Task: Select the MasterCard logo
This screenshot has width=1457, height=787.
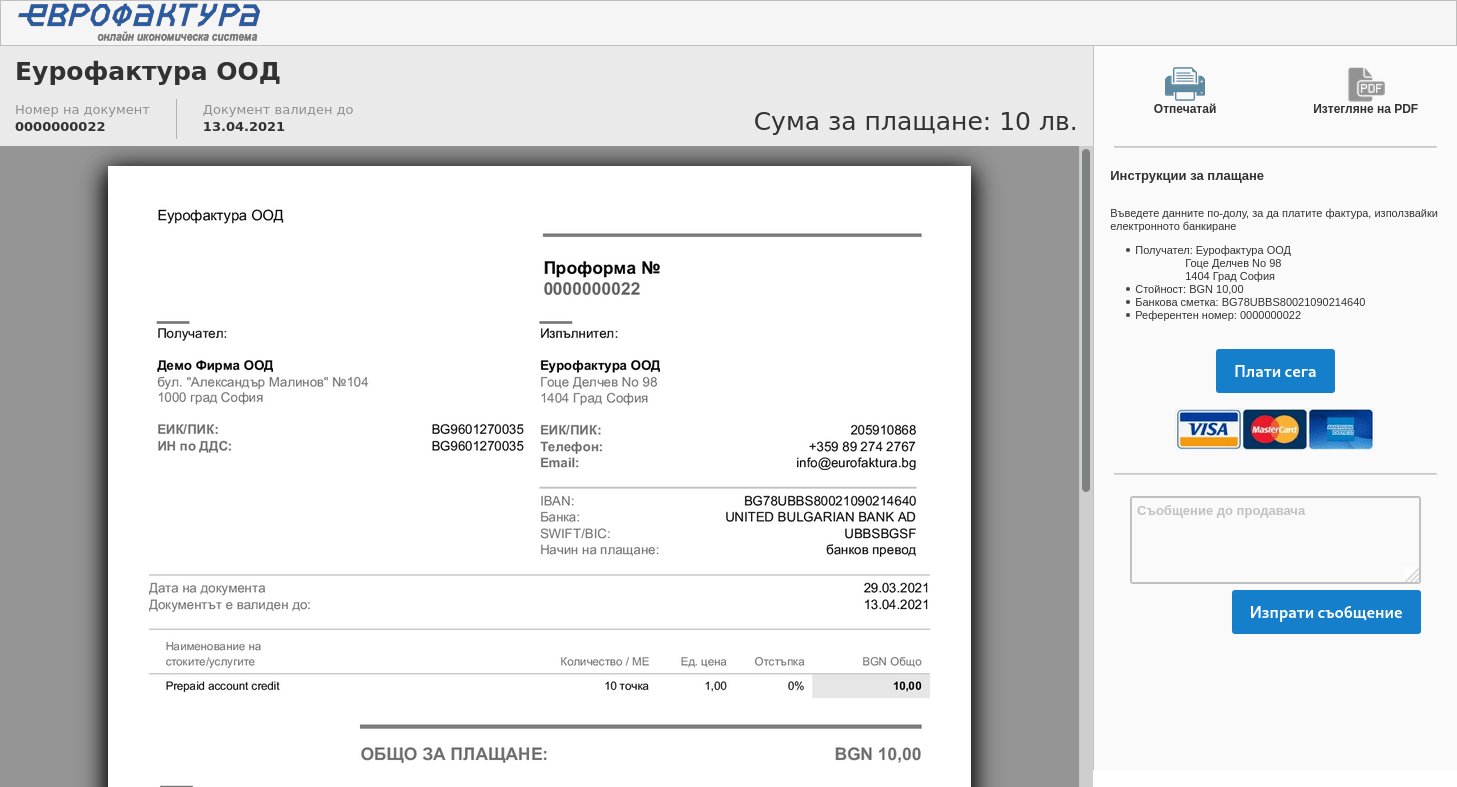Action: click(x=1274, y=429)
